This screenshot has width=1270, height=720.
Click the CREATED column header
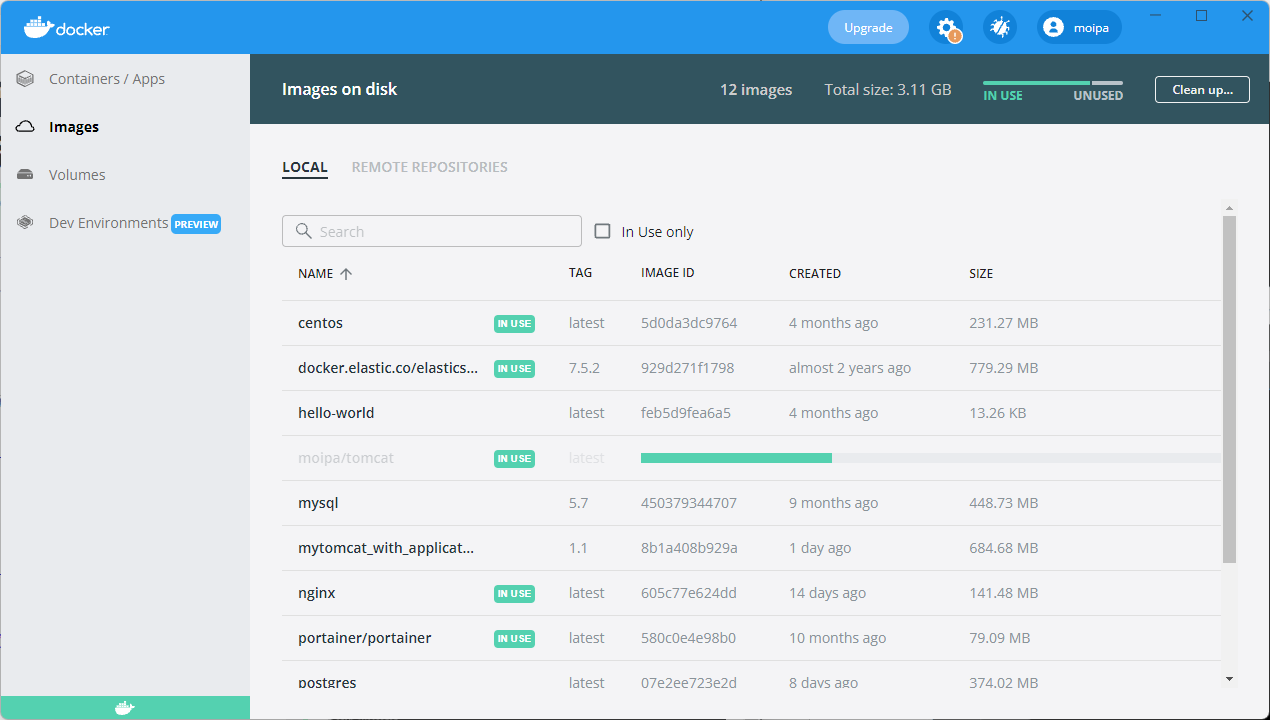(x=815, y=274)
